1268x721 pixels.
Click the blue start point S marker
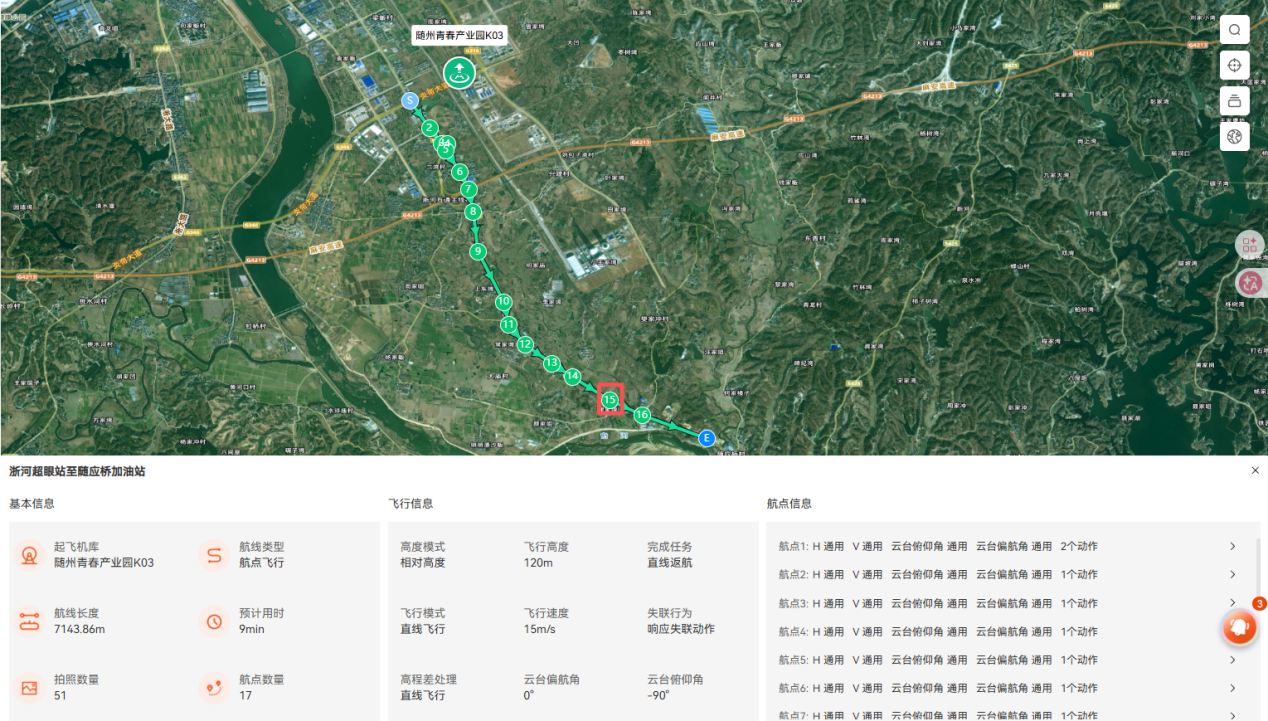tap(409, 101)
